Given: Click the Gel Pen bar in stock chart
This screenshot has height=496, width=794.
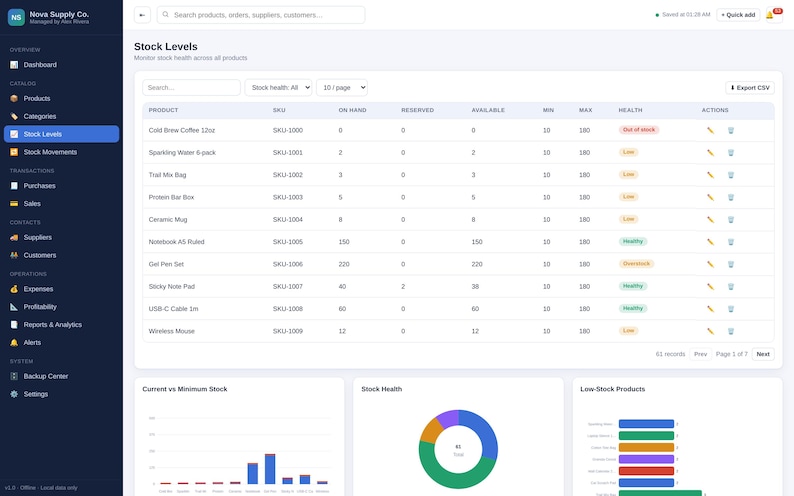Looking at the screenshot, I should (270, 469).
